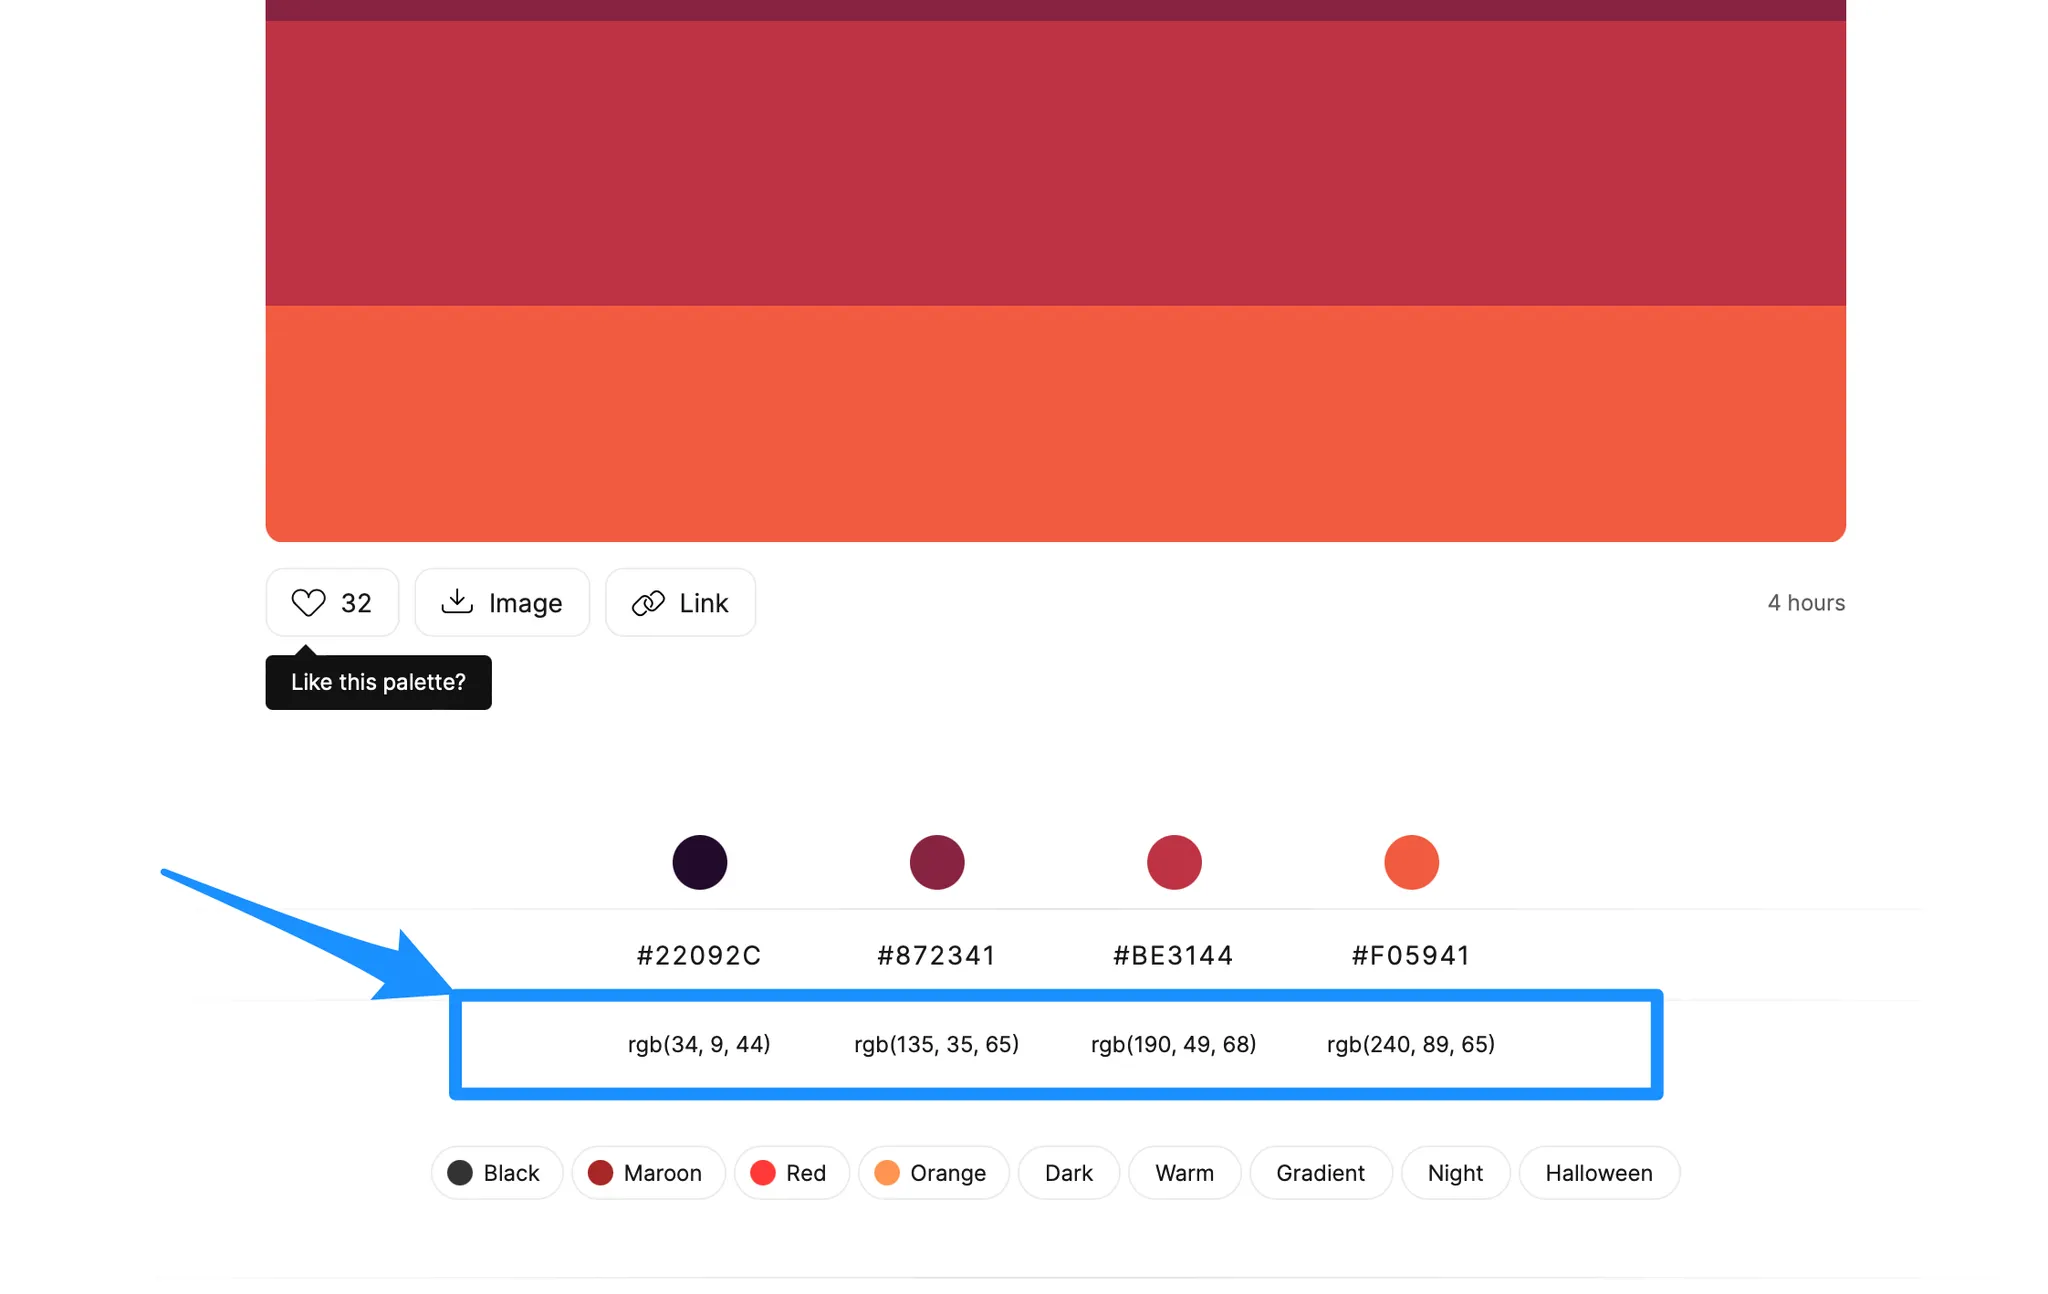
Task: Open the Orange color tag
Action: [x=932, y=1173]
